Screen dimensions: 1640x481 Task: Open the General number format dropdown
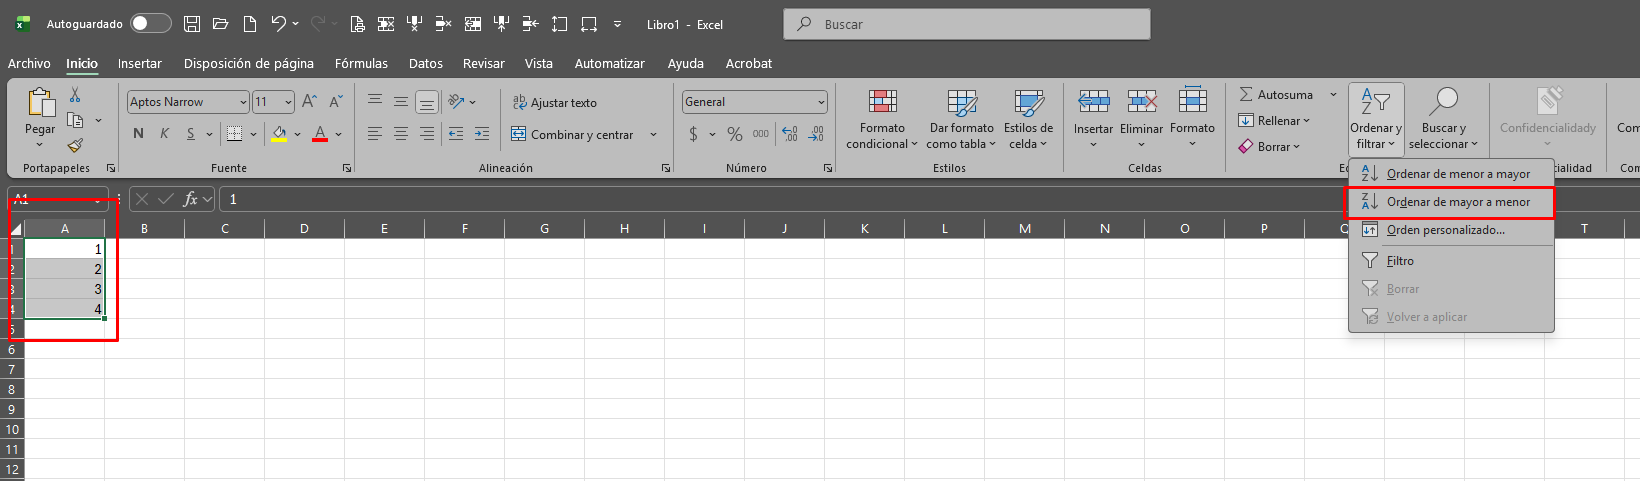pyautogui.click(x=821, y=102)
